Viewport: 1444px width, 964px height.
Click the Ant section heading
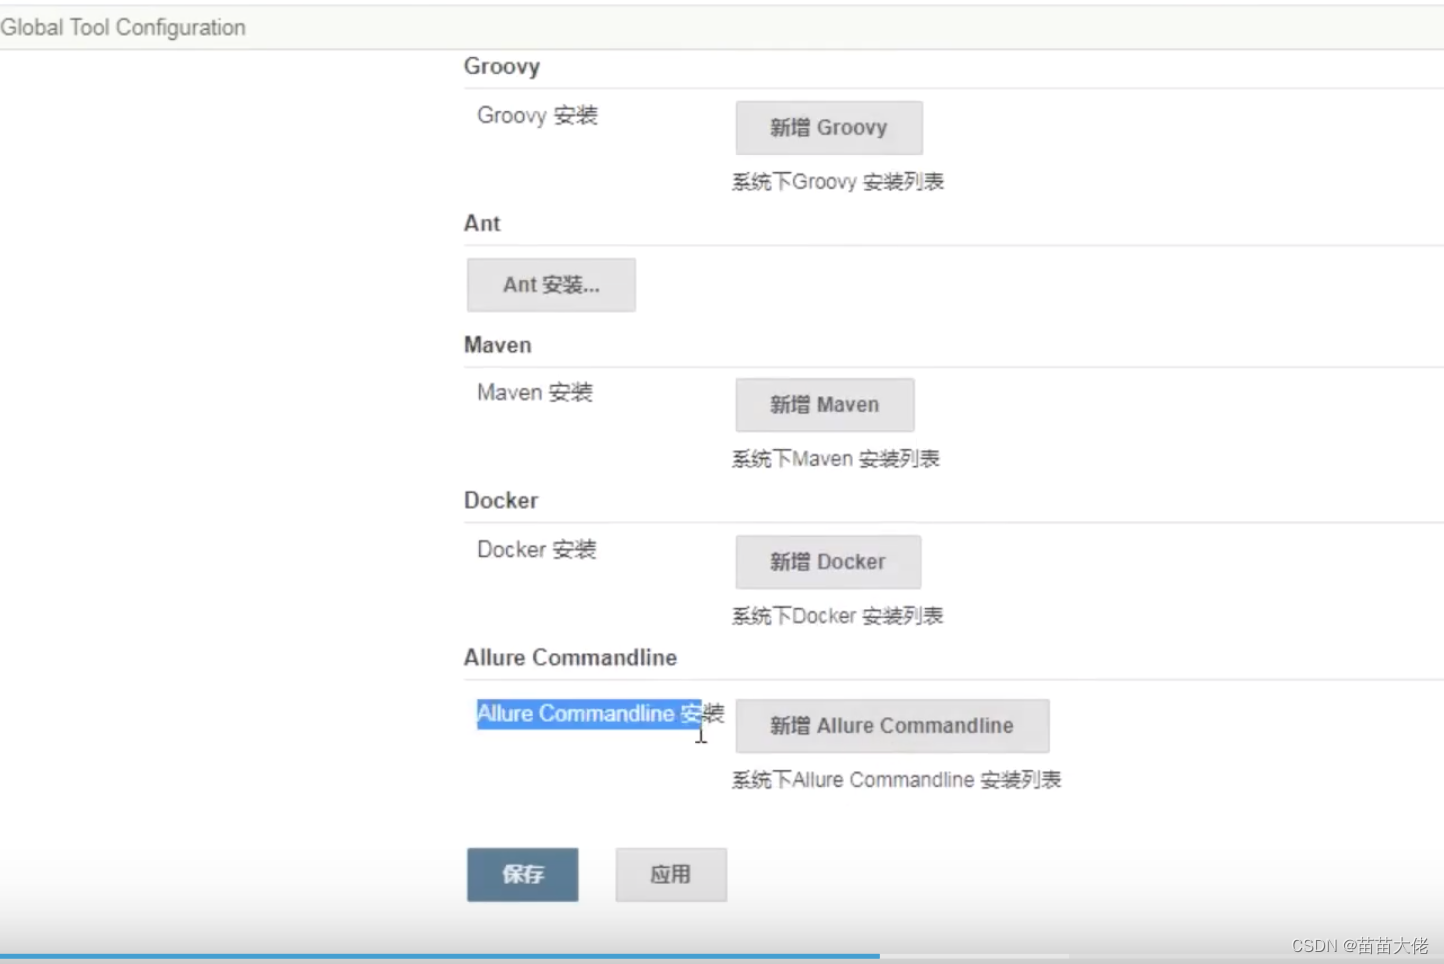click(482, 224)
